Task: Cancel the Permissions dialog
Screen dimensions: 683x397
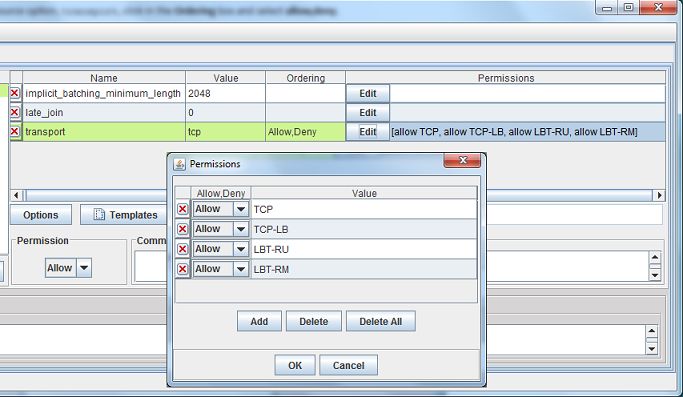Action: [348, 365]
